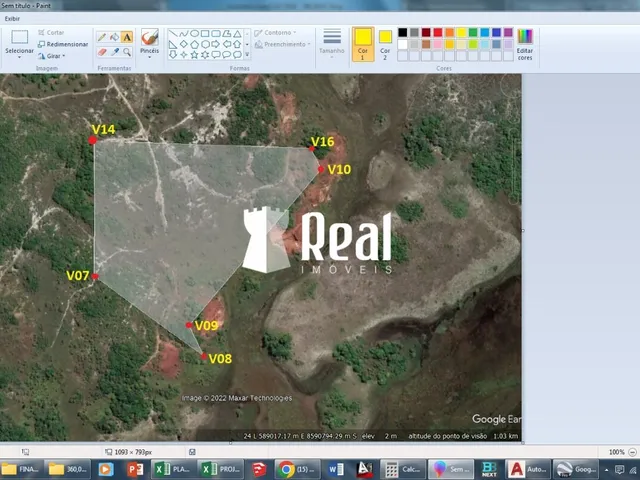Open the Calculator taskbar button
The image size is (640, 480).
[x=402, y=470]
